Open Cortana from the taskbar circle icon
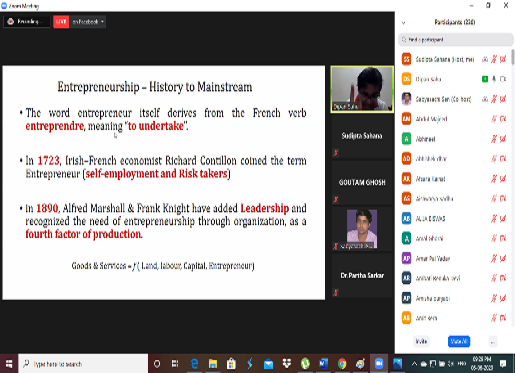Viewport: 515px width, 373px height. (157, 364)
